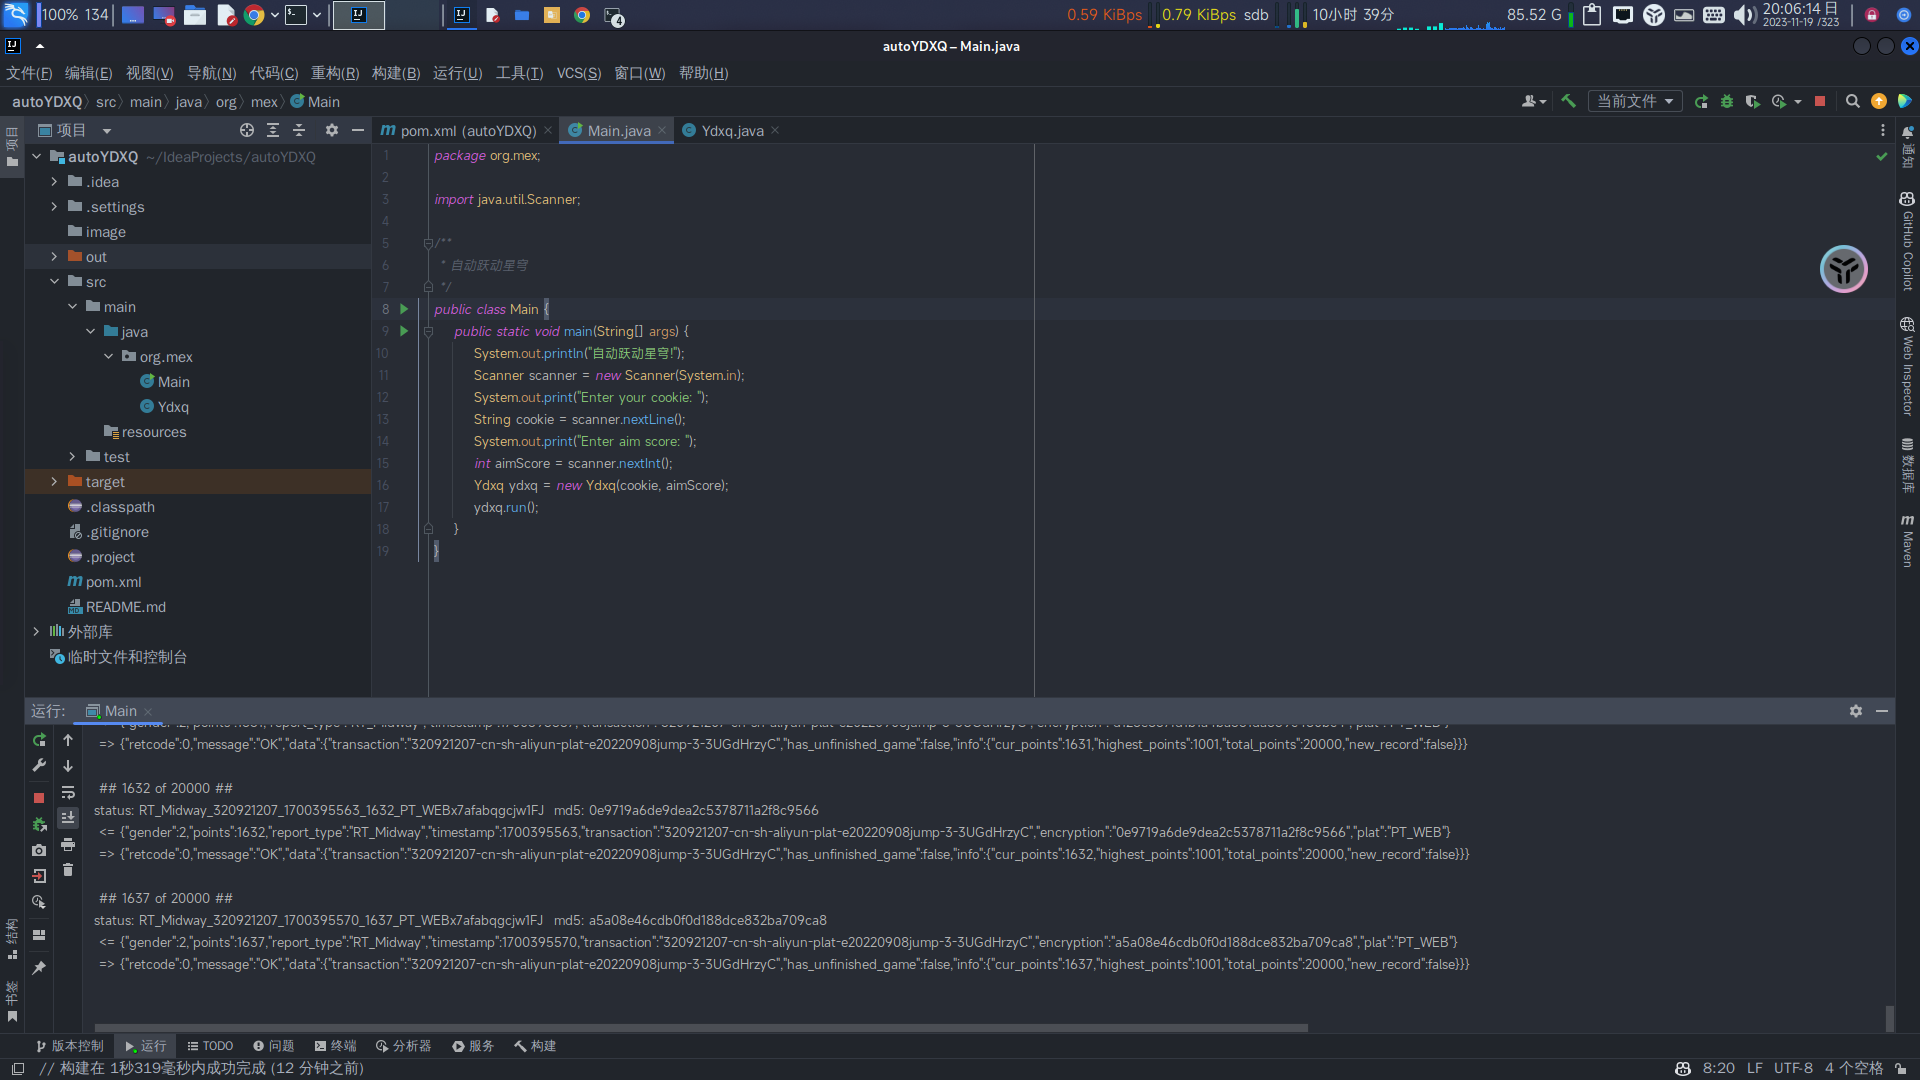
Task: Click the console horizontal scrollbar
Action: click(700, 1027)
